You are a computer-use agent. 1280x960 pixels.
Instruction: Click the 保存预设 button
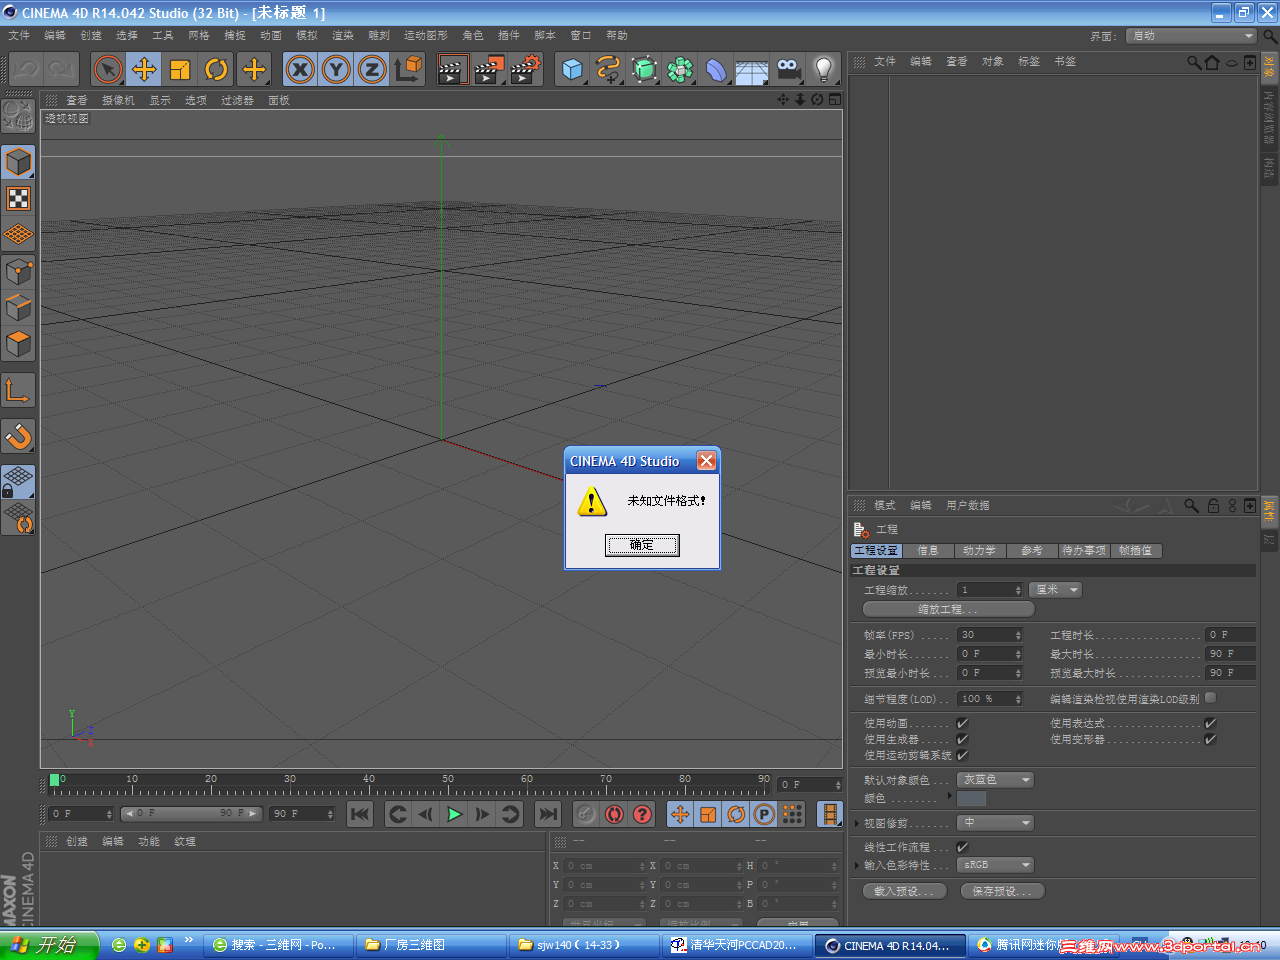click(x=1002, y=891)
